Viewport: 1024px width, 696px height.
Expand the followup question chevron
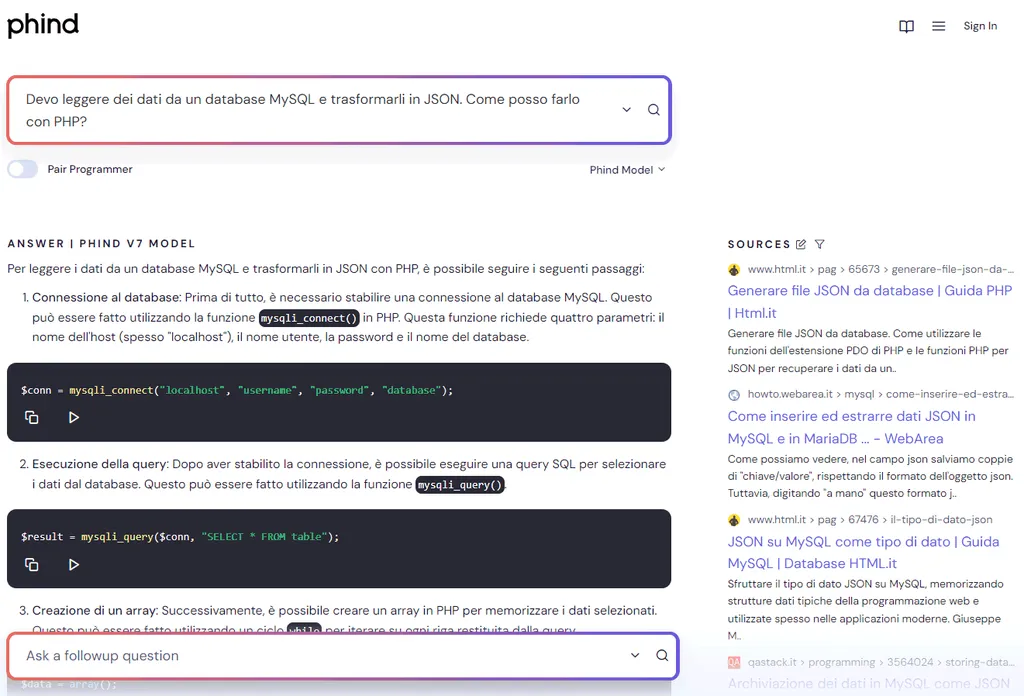(634, 656)
